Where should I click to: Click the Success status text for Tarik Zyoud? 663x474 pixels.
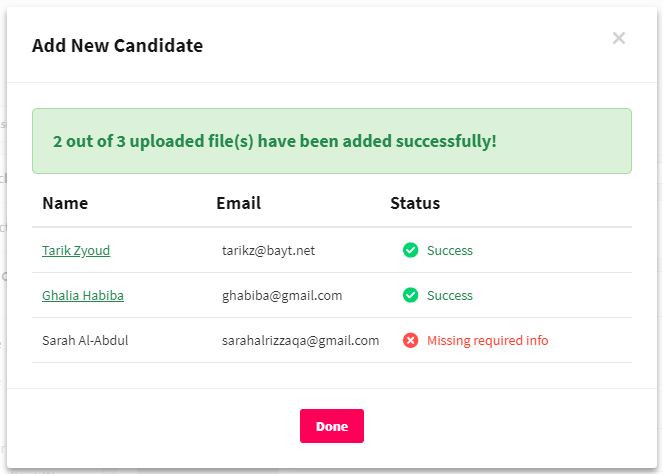pos(450,250)
